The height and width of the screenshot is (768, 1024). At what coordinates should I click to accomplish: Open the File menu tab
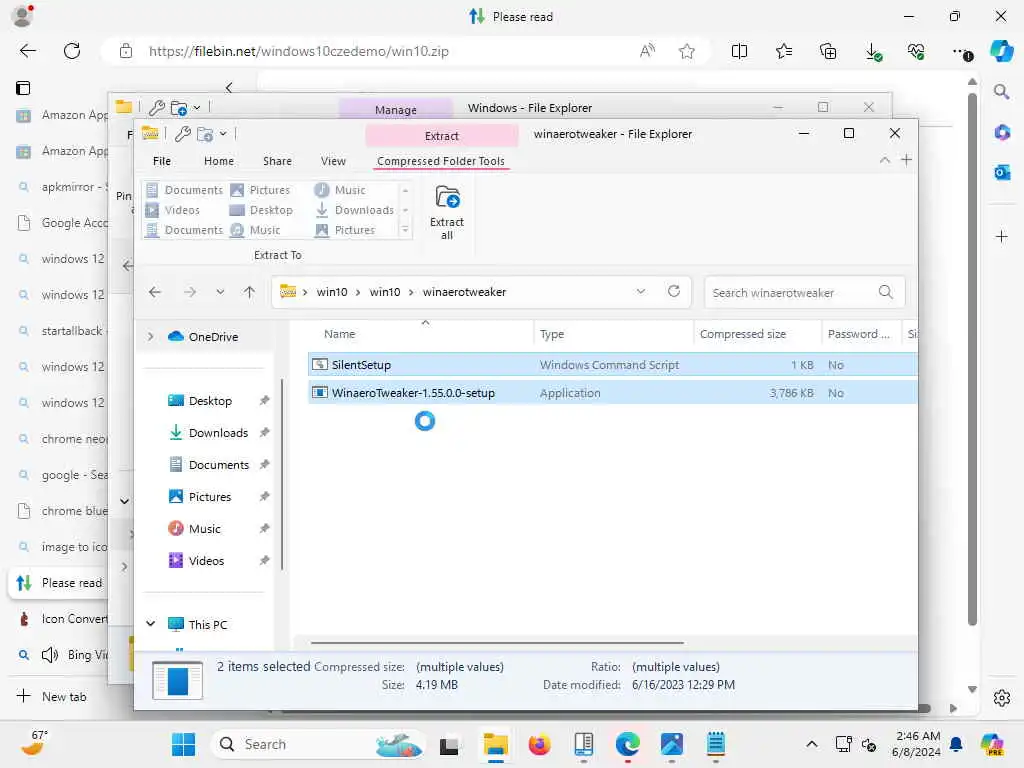(161, 161)
